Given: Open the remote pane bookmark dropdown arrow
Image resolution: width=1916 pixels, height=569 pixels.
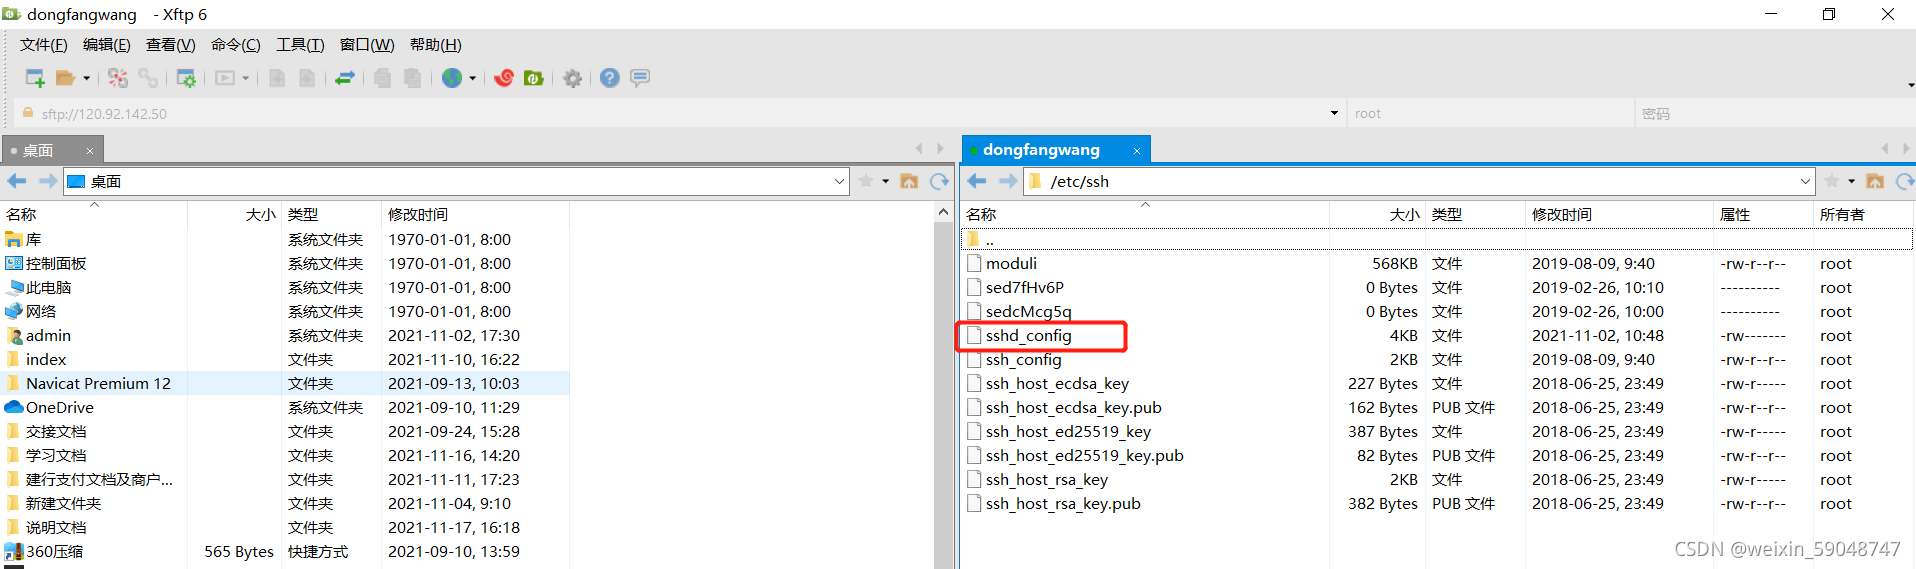Looking at the screenshot, I should 1852,181.
